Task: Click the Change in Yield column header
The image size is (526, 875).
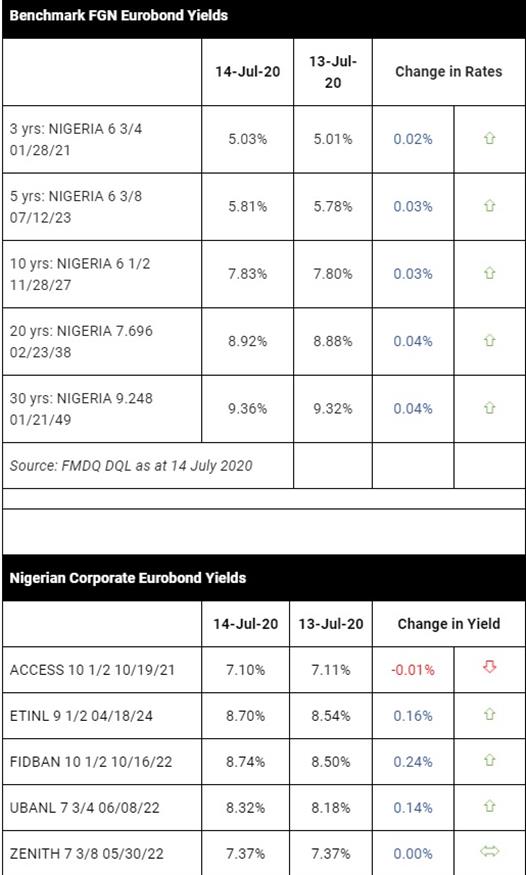Action: click(x=448, y=623)
